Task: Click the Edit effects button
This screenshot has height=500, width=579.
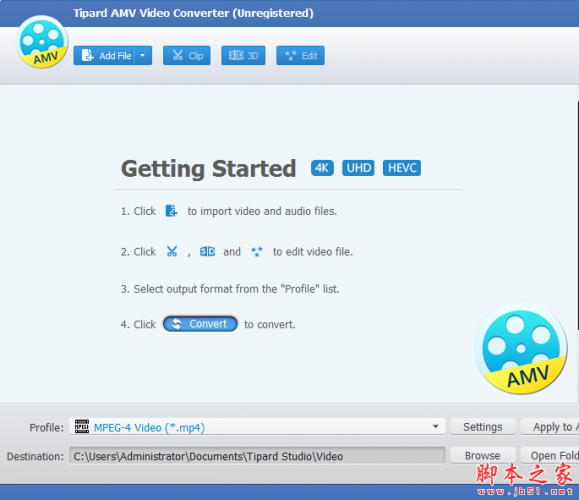Action: (301, 56)
